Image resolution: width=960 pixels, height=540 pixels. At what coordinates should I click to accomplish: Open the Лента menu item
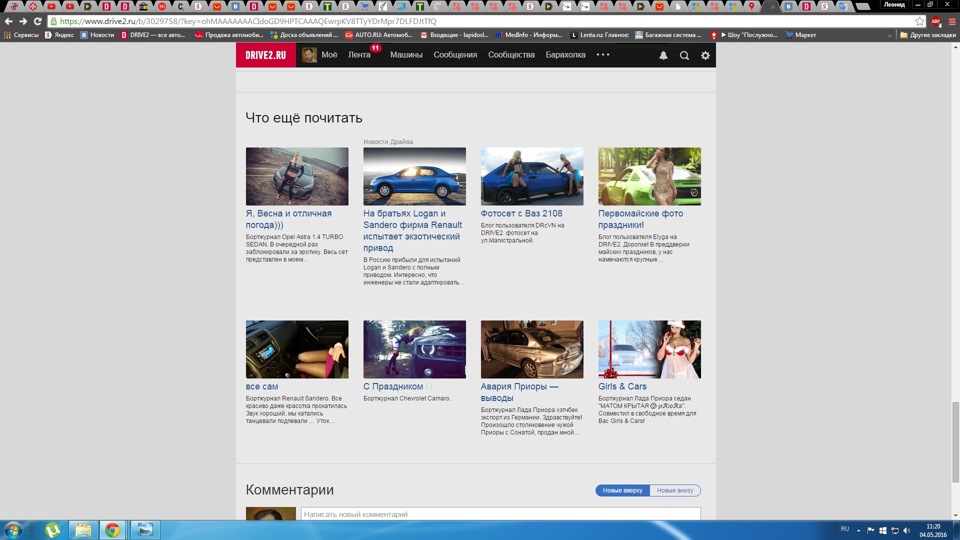359,54
